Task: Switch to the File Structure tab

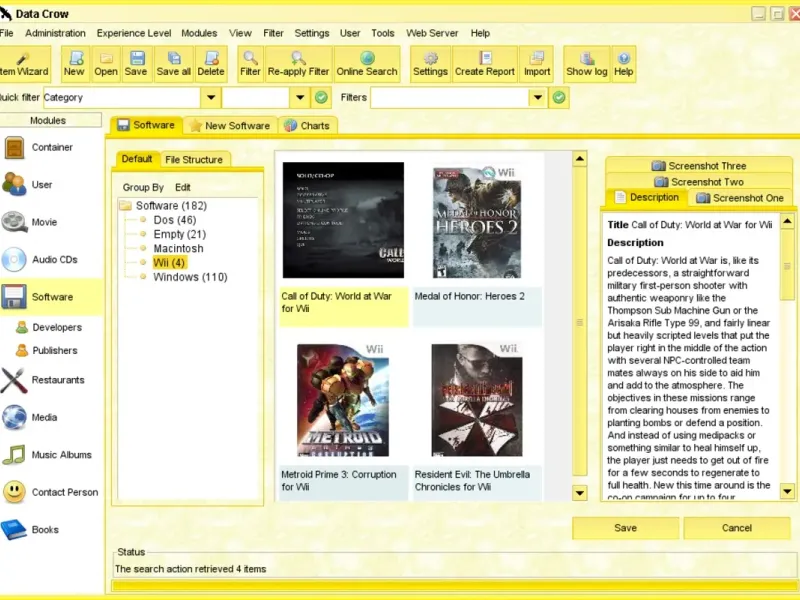Action: point(194,160)
